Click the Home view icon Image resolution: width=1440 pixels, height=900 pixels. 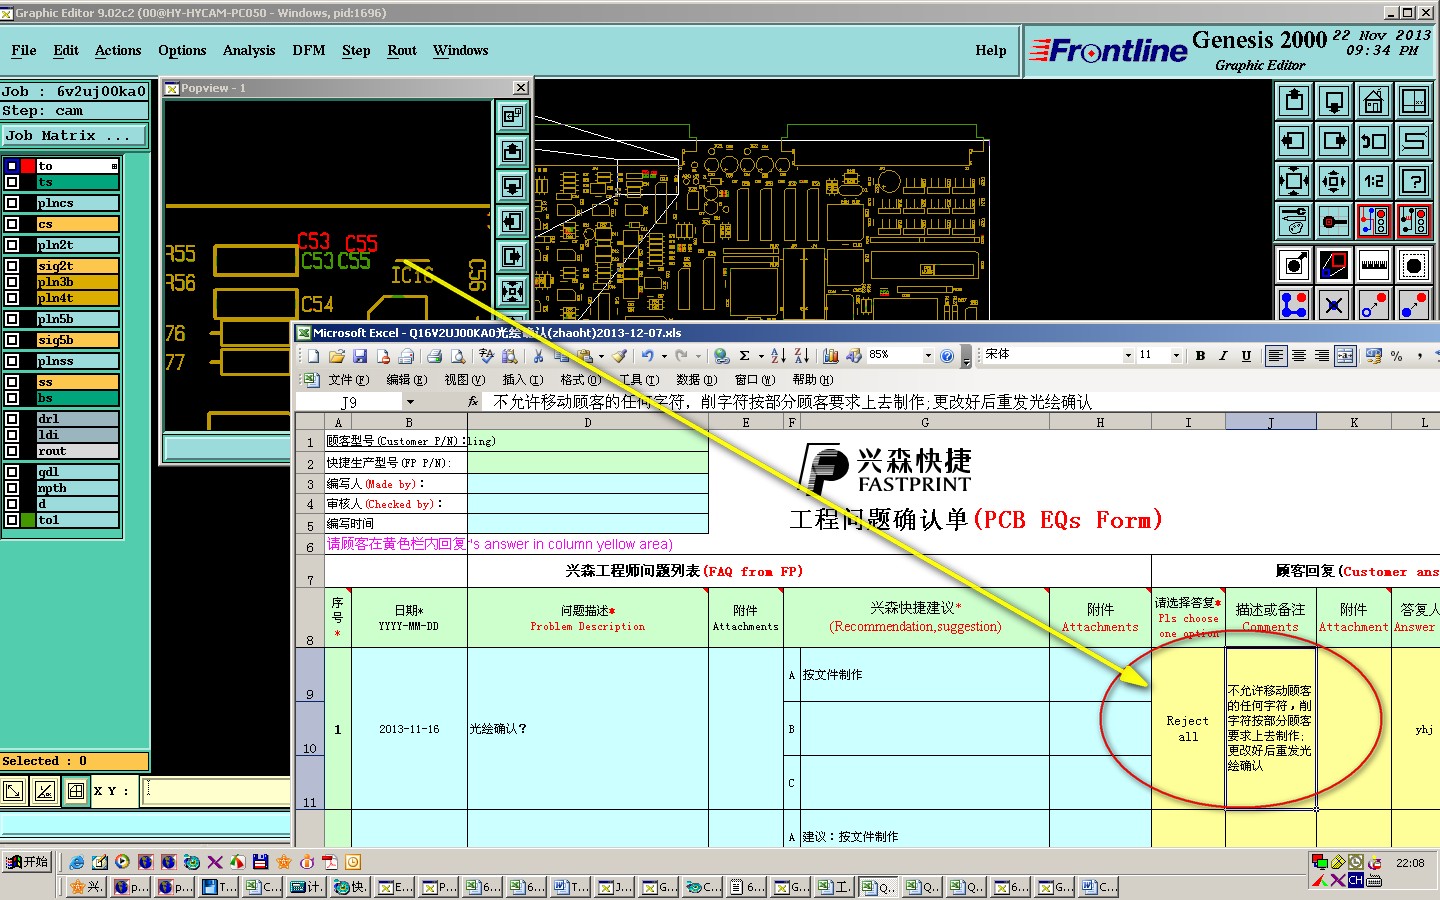pyautogui.click(x=1374, y=101)
